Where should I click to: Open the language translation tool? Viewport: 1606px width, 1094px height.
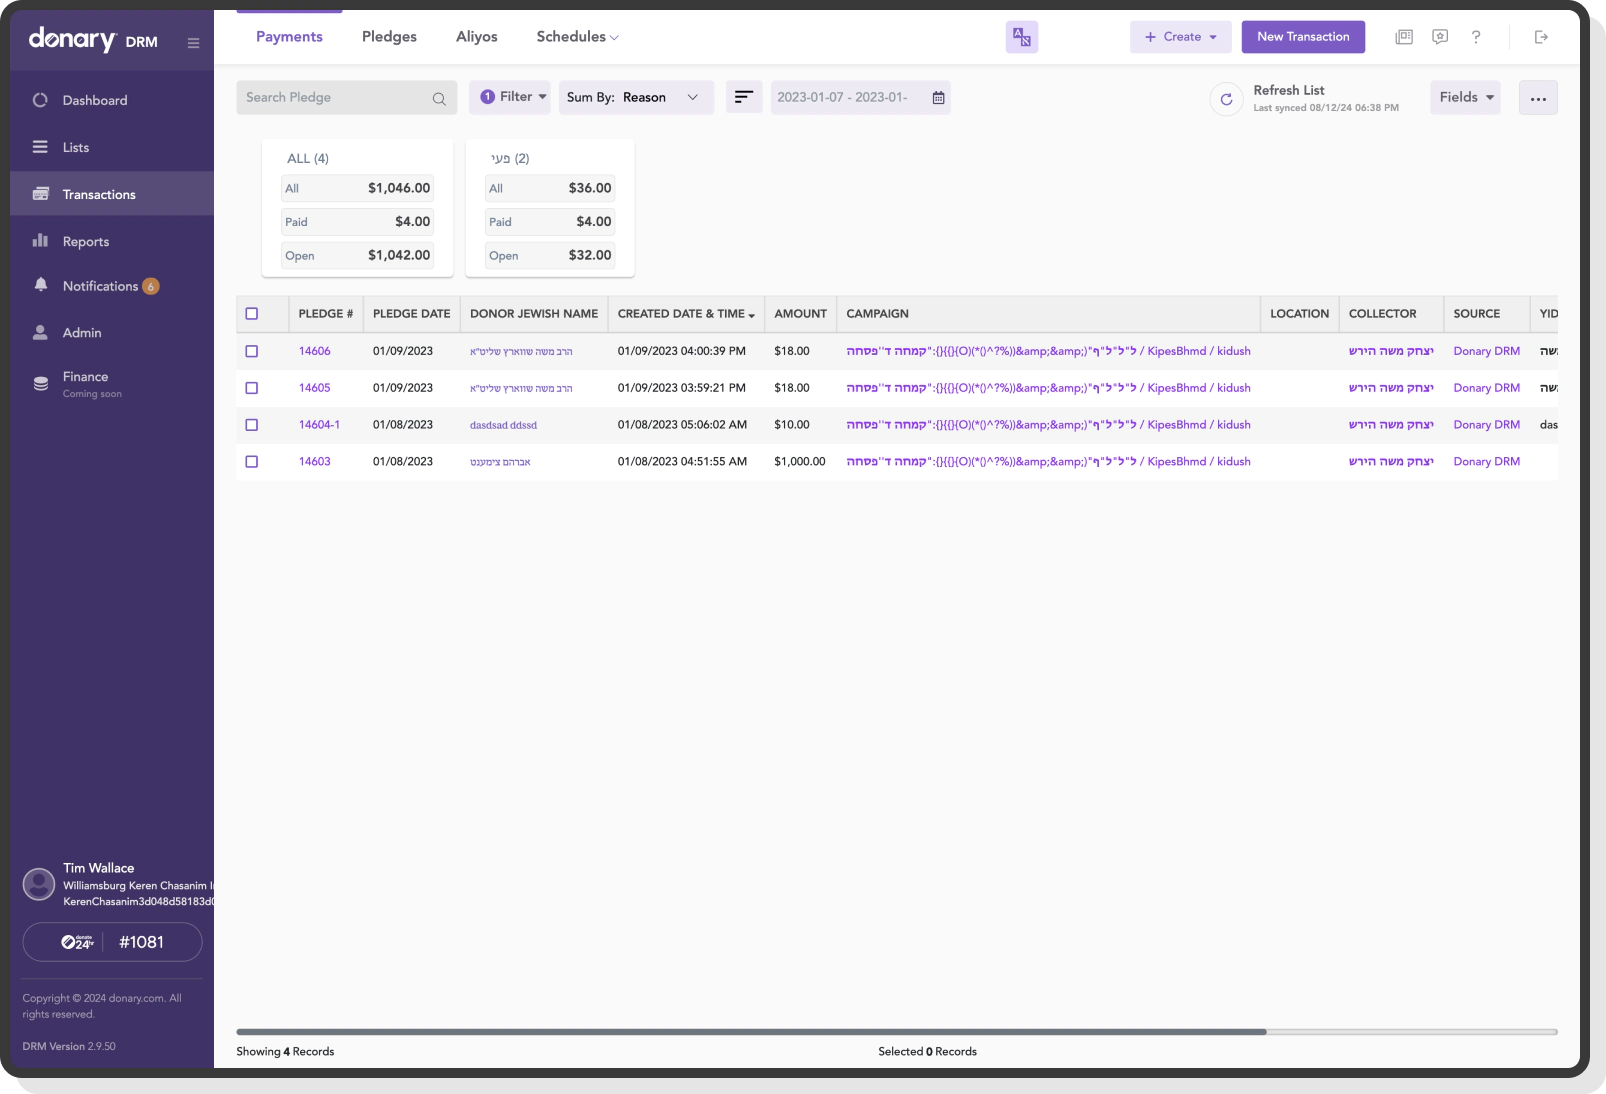tap(1021, 37)
